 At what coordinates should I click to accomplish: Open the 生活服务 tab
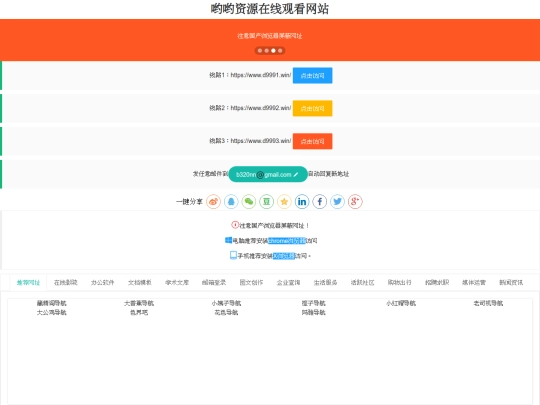325,282
